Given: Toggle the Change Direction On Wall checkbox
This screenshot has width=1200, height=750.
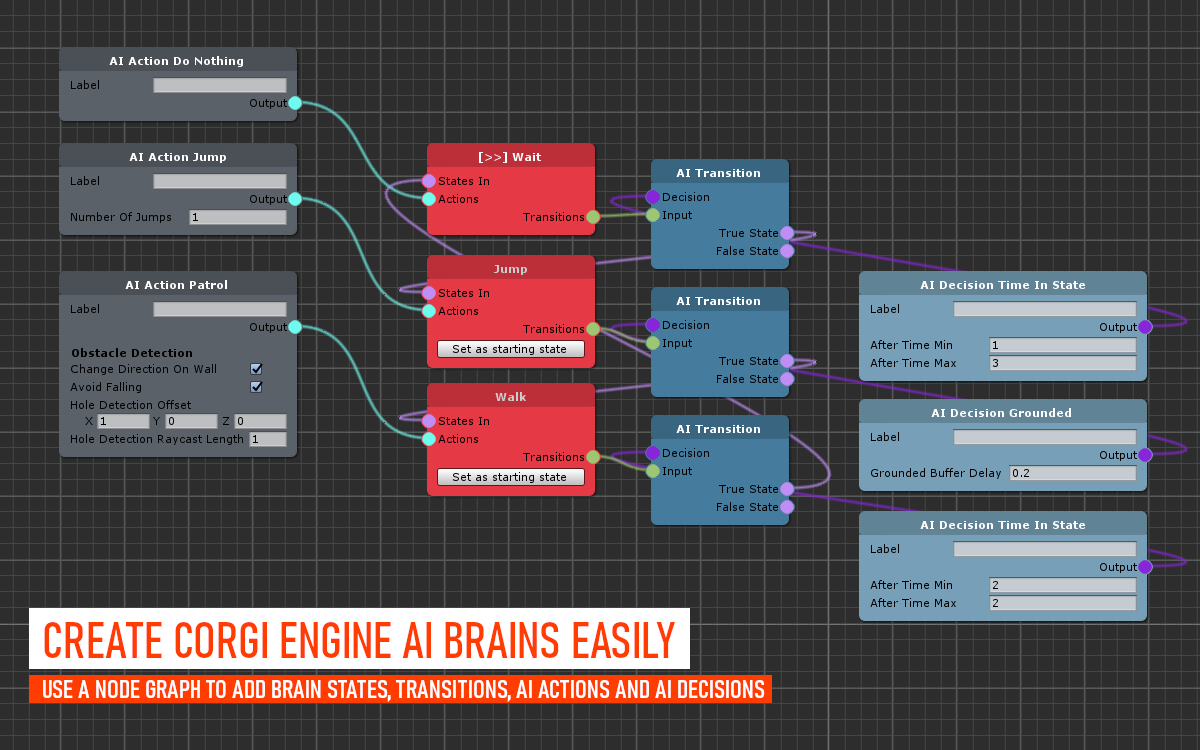Looking at the screenshot, I should coord(256,369).
